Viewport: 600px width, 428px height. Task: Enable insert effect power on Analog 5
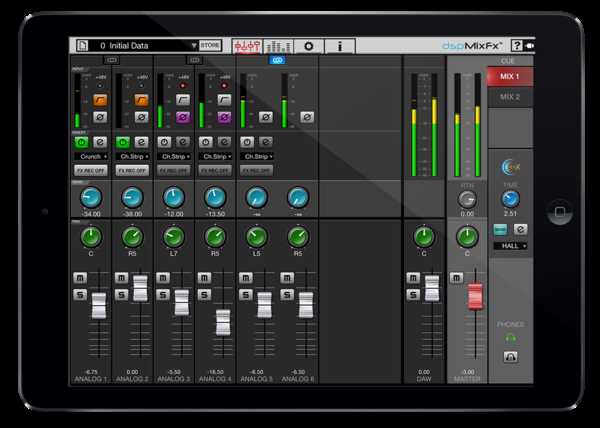click(x=247, y=142)
